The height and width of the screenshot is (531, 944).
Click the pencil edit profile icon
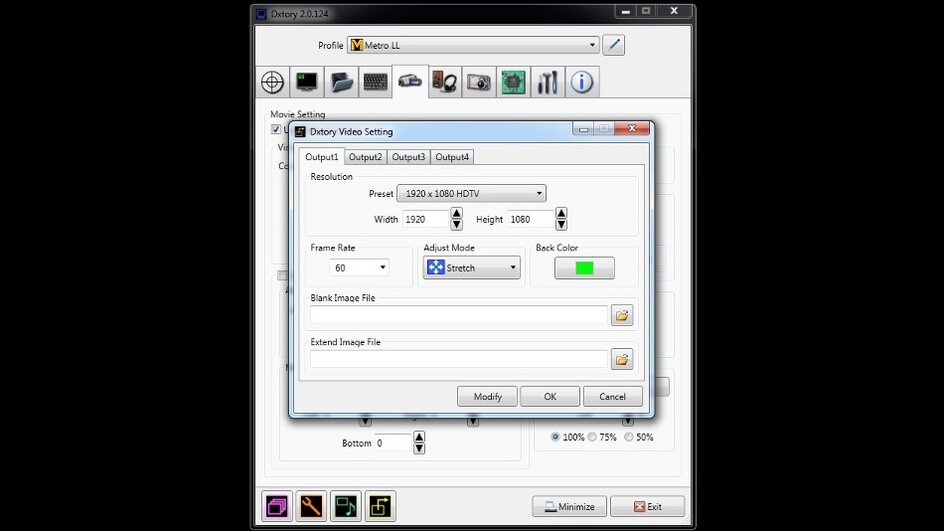[x=613, y=45]
